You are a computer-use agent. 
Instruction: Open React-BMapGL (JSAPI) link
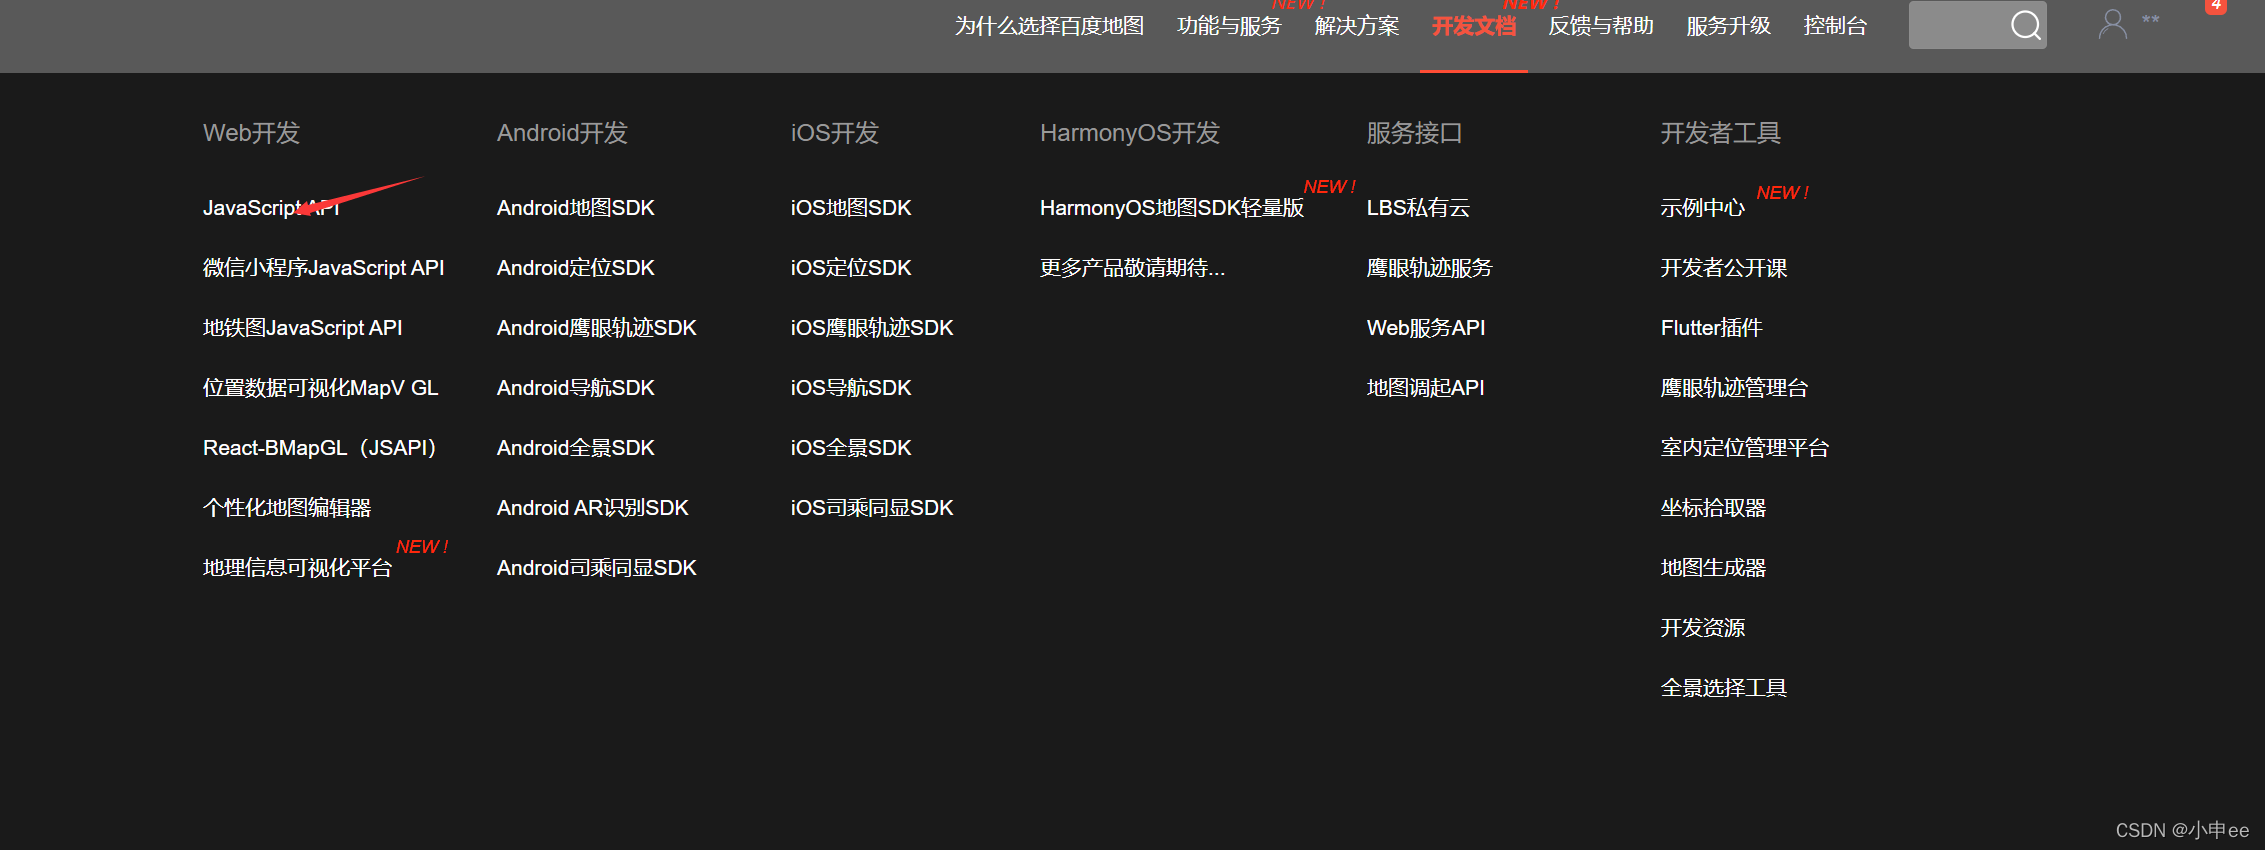[x=320, y=448]
